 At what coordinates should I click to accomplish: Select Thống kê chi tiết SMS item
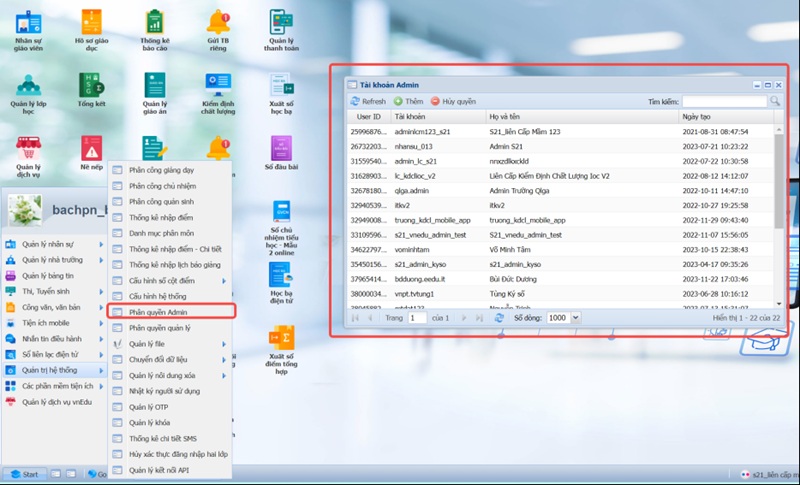[x=170, y=439]
